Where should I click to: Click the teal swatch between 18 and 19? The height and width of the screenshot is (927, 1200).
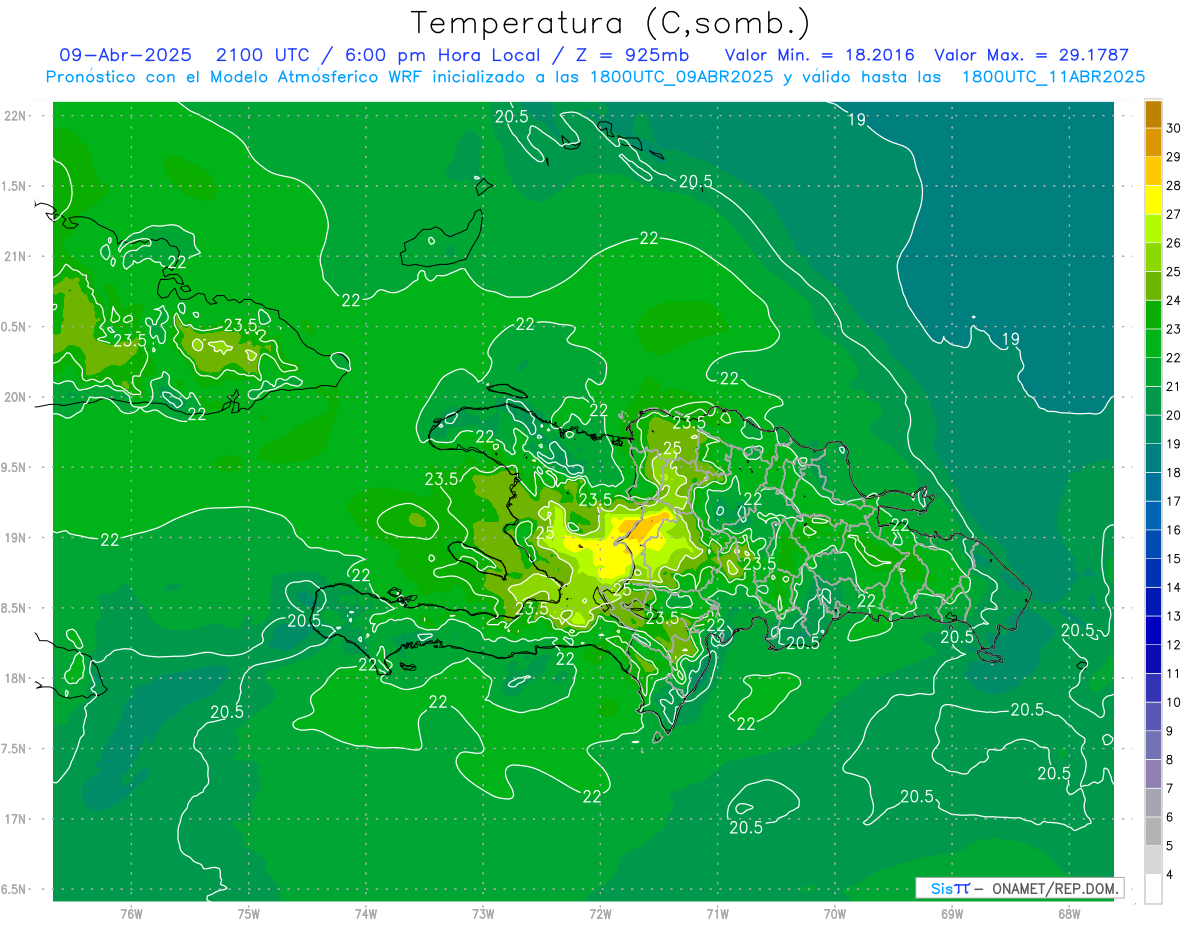click(x=1153, y=458)
